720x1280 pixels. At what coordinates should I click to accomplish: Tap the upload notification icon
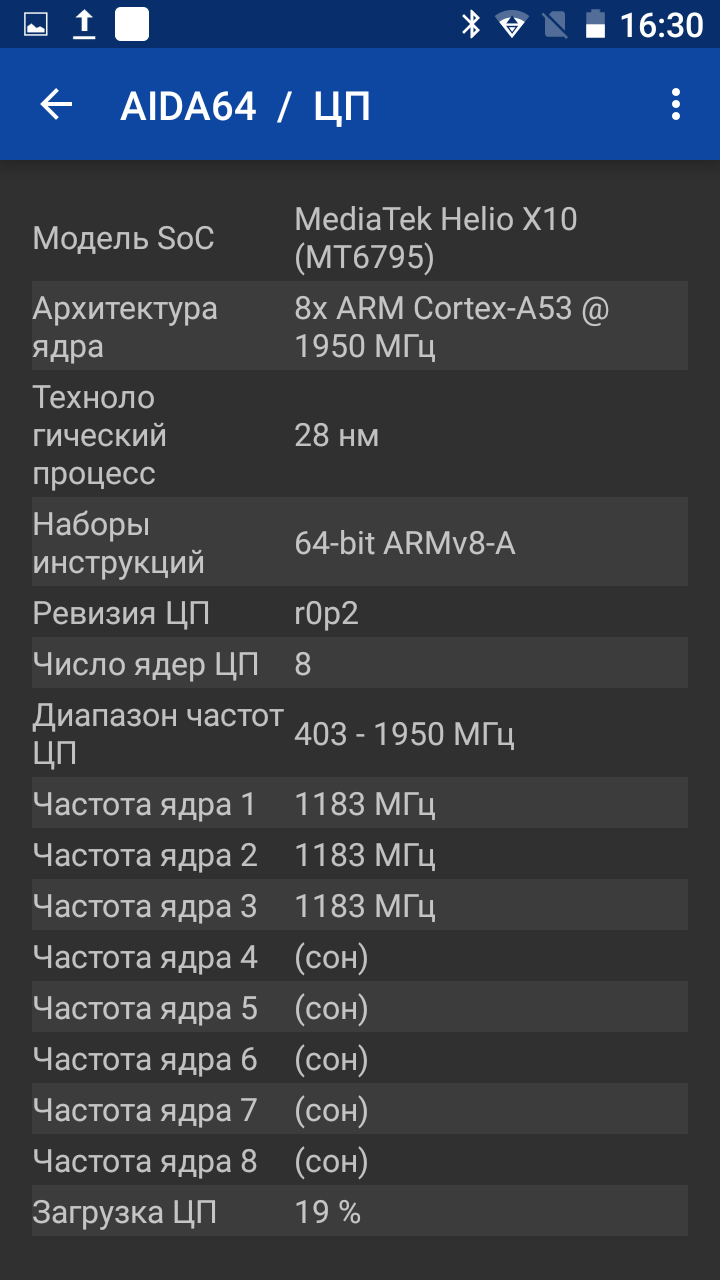[x=84, y=24]
